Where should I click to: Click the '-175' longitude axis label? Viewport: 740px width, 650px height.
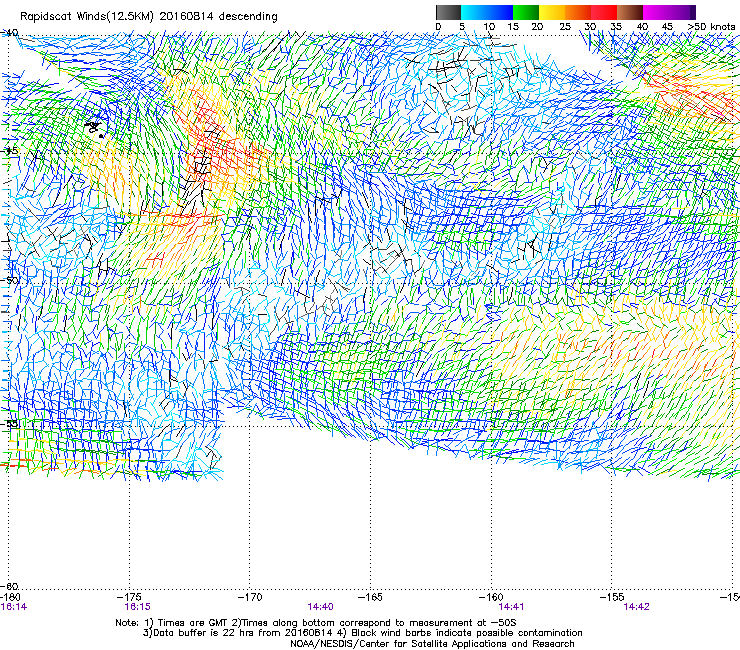[x=131, y=597]
